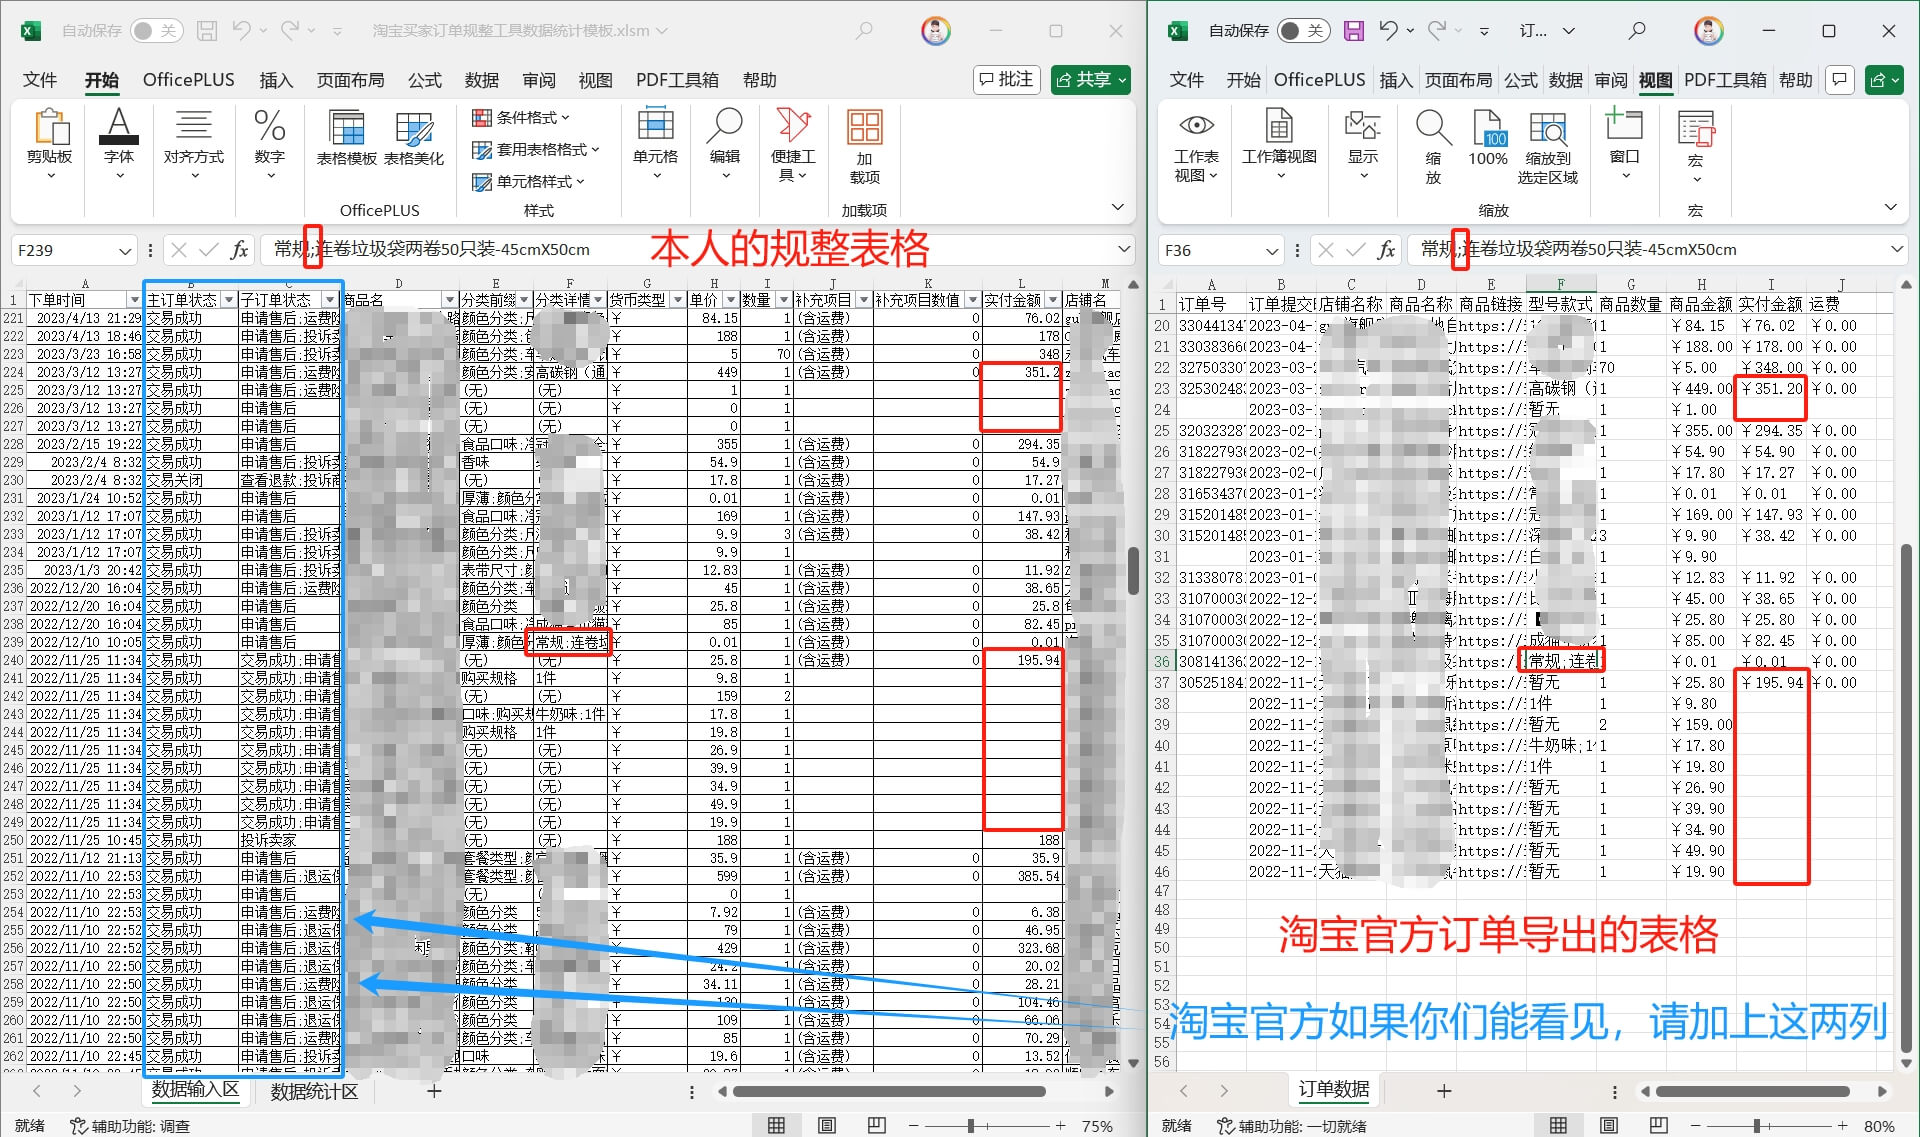This screenshot has height=1137, width=1920.
Task: Open the 公式 tab in right window
Action: (x=1520, y=80)
